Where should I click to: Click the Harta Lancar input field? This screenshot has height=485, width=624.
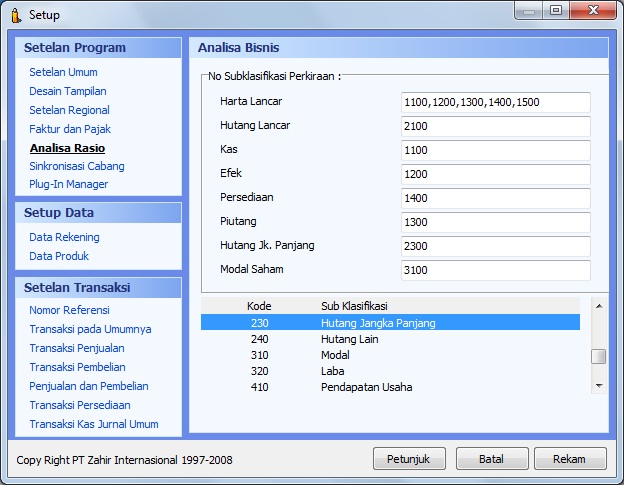495,102
